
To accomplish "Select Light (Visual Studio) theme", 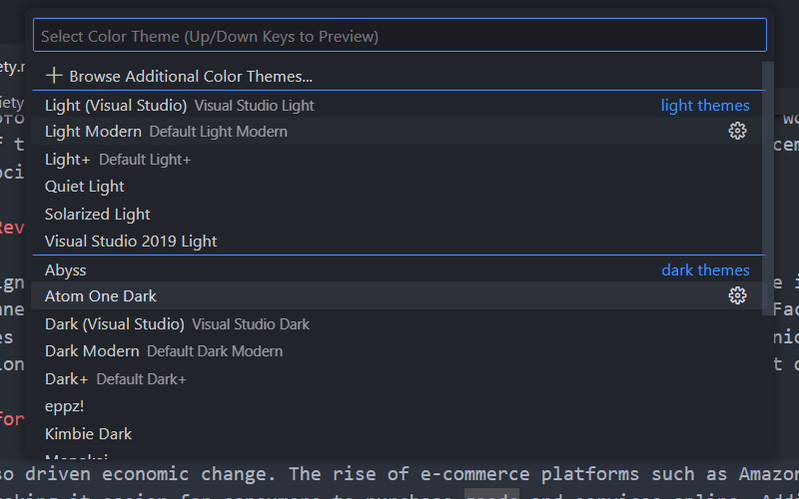I will [x=116, y=105].
